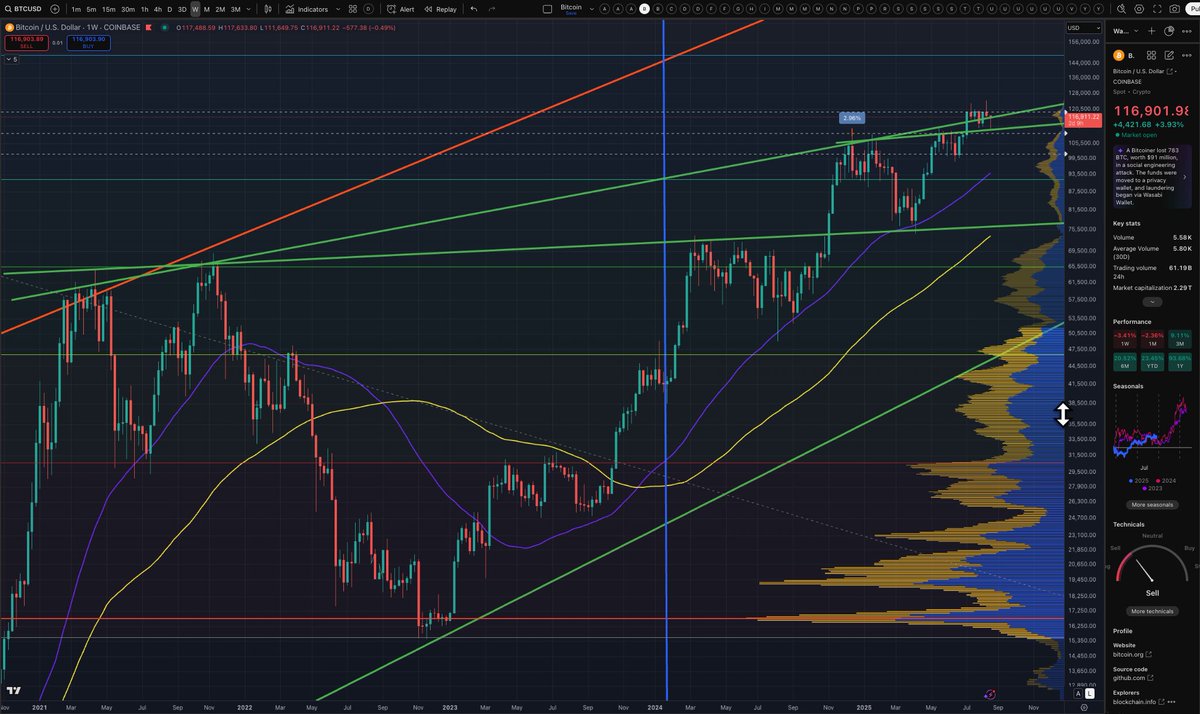Select the 1W performance cell
This screenshot has width=1200, height=714.
[1125, 340]
